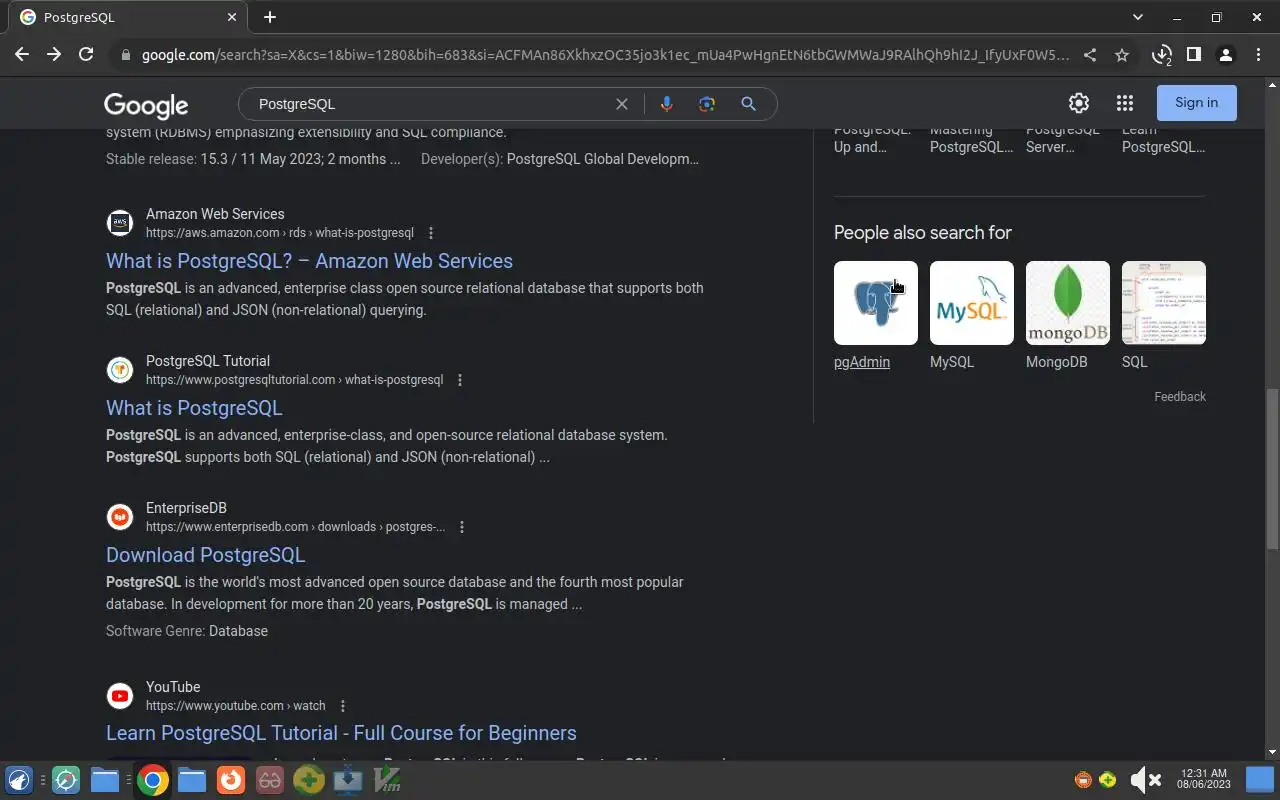Open a new browser tab
The width and height of the screenshot is (1280, 800).
click(x=270, y=17)
